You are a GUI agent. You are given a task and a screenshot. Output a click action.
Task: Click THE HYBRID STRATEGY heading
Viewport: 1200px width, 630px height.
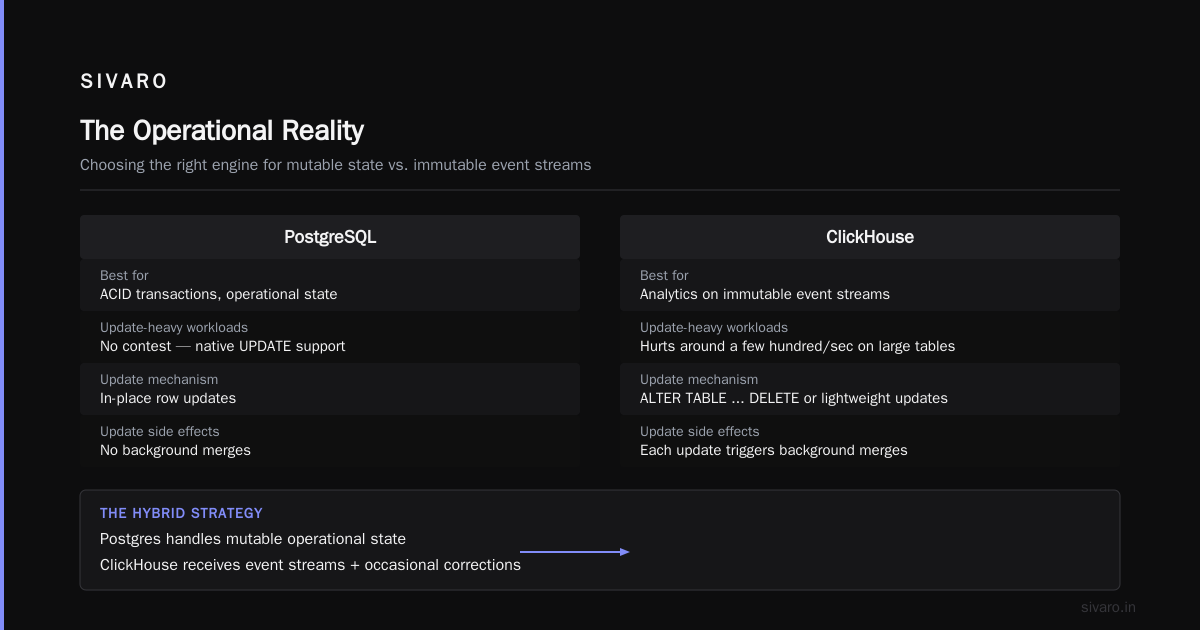click(181, 513)
